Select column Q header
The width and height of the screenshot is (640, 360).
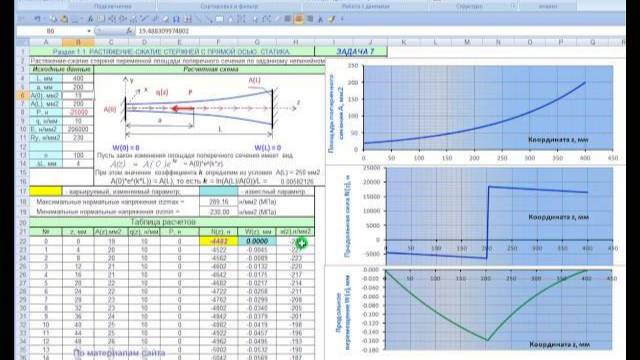[593, 42]
